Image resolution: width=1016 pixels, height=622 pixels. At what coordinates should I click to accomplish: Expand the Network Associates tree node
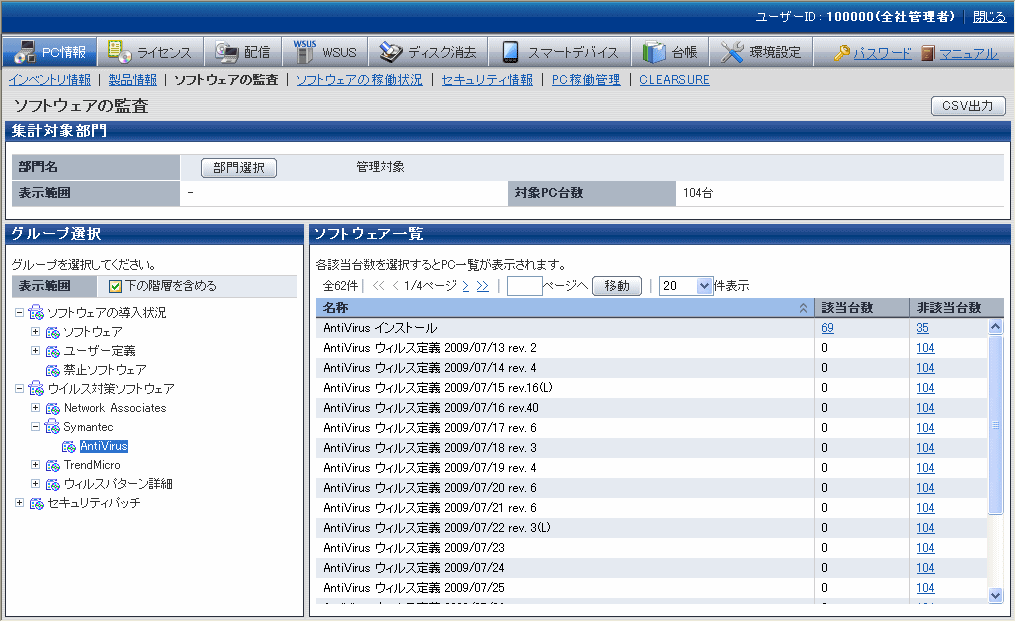(36, 408)
